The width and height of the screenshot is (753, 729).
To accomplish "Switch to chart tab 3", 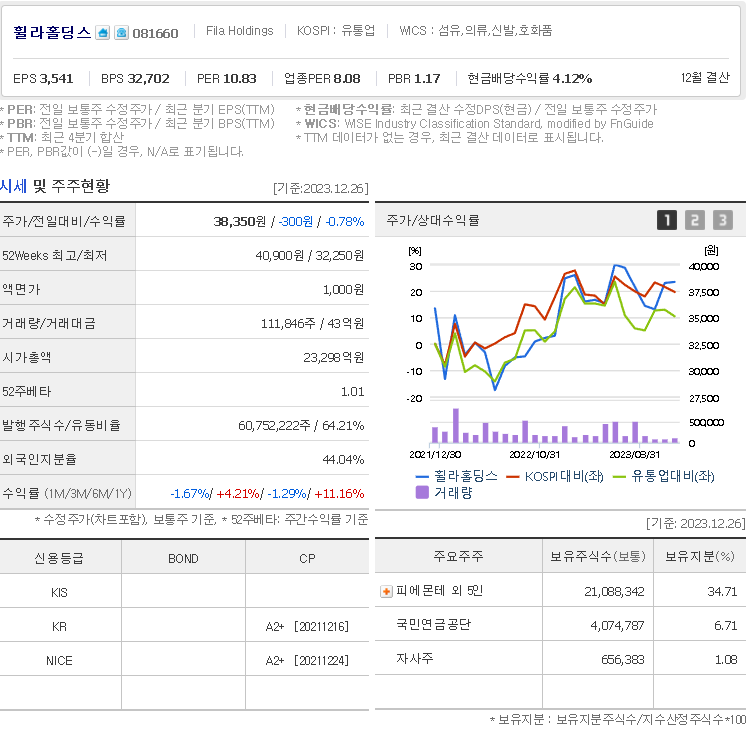I will [x=723, y=220].
